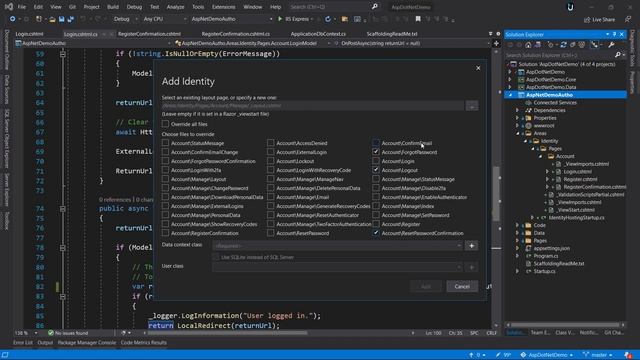Click the Properties wrench icon in Solution Explorer
This screenshot has height=360, width=640.
click(611, 45)
